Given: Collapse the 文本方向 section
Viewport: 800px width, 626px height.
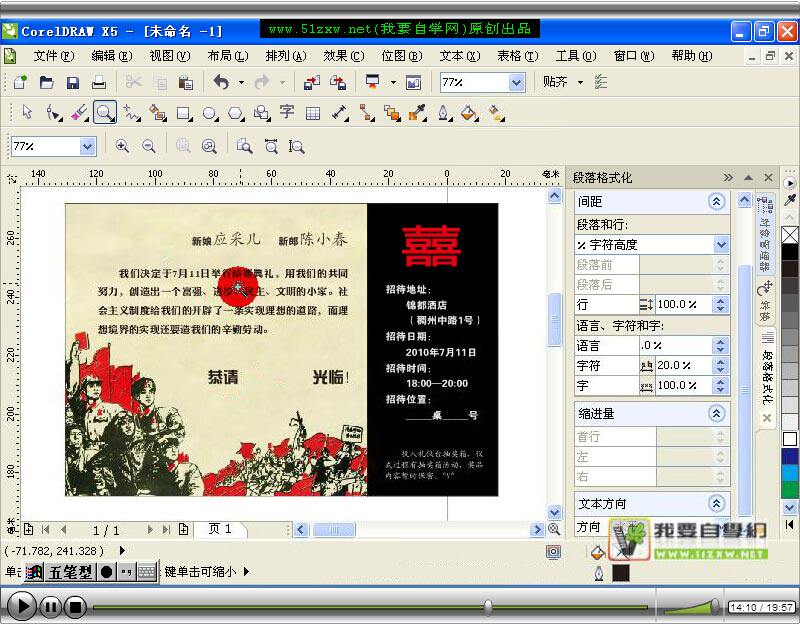Looking at the screenshot, I should point(716,504).
